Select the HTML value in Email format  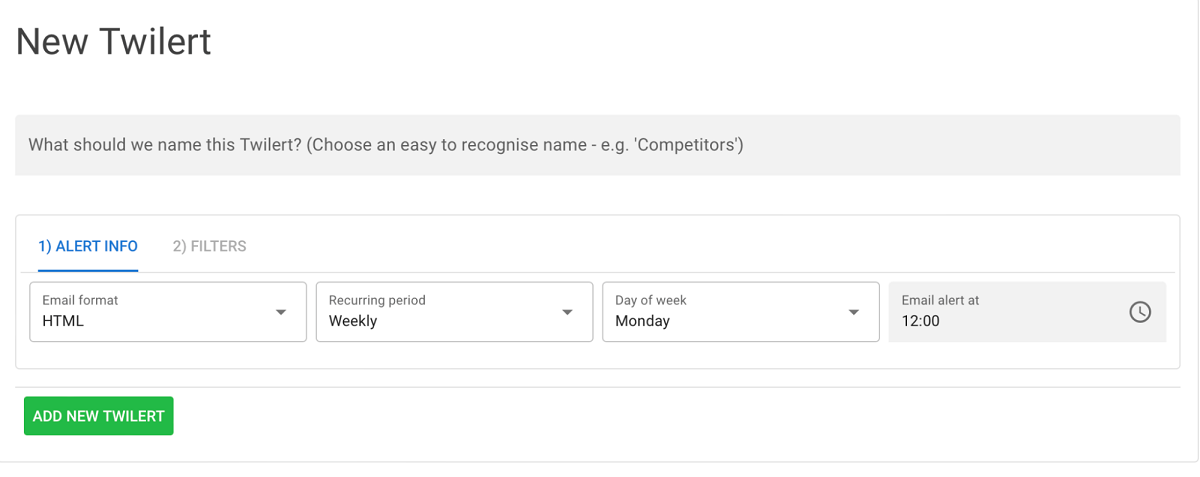coord(63,322)
